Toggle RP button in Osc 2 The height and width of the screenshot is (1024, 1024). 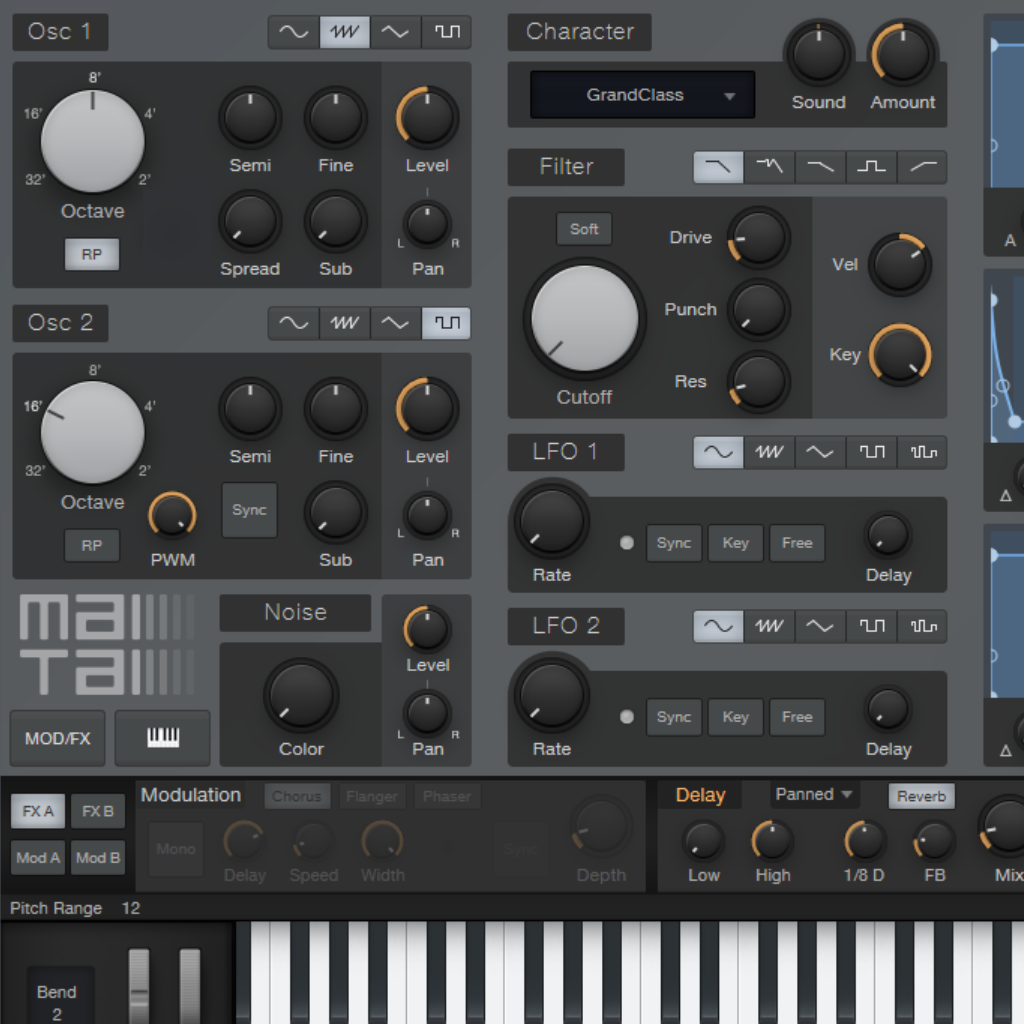(x=91, y=545)
